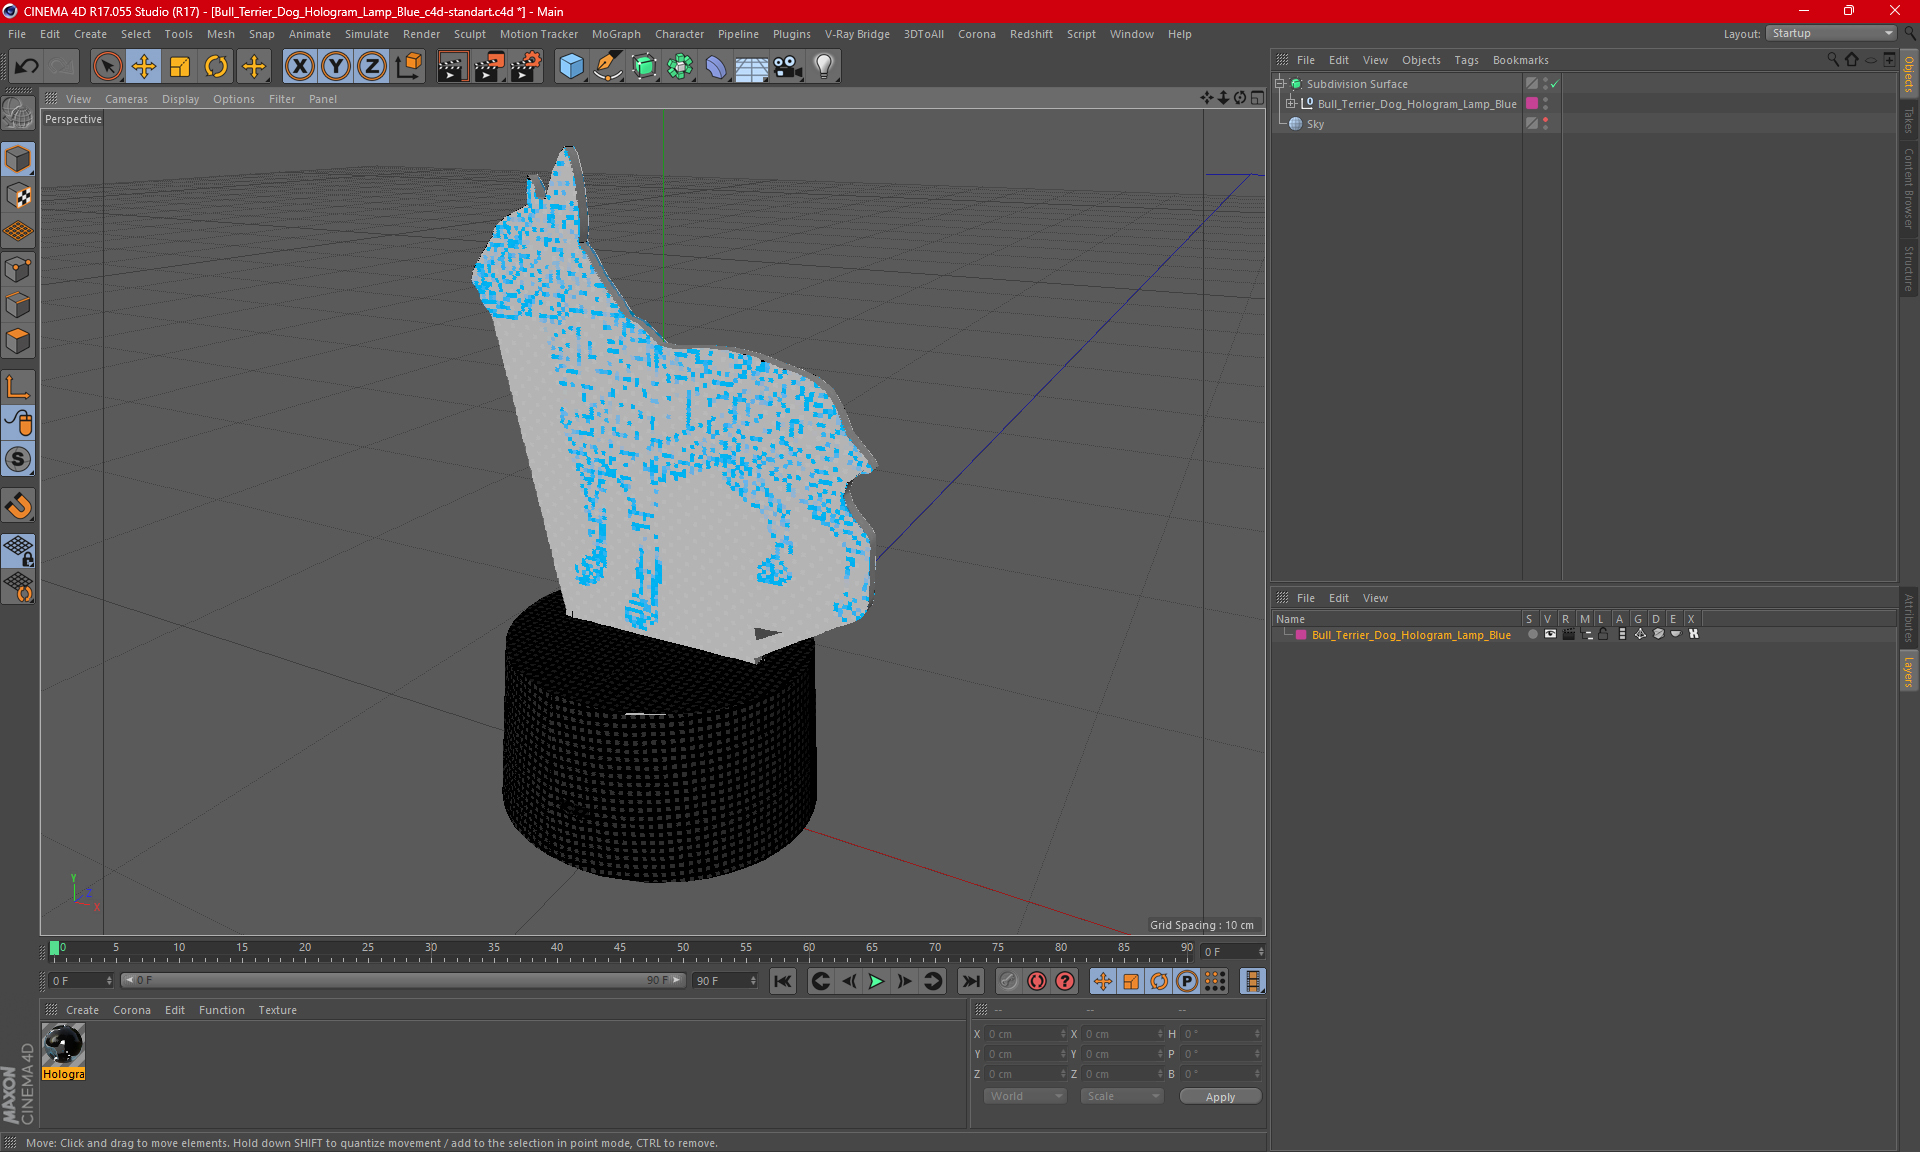Switch to the Takes side tab
This screenshot has height=1152, width=1920.
click(x=1908, y=120)
